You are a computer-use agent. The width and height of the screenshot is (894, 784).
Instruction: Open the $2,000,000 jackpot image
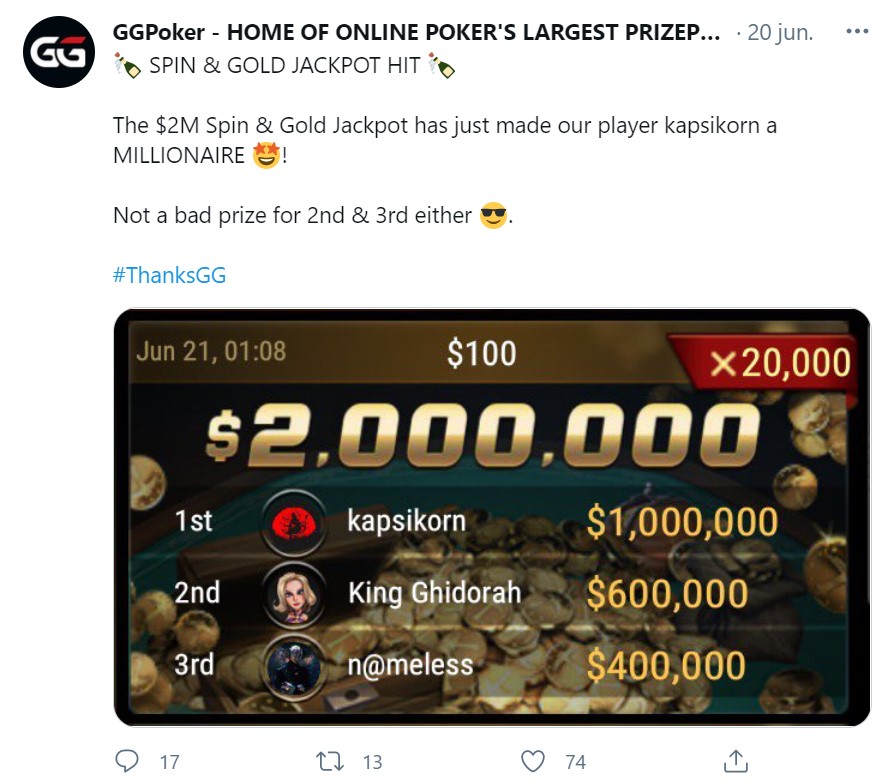[492, 517]
